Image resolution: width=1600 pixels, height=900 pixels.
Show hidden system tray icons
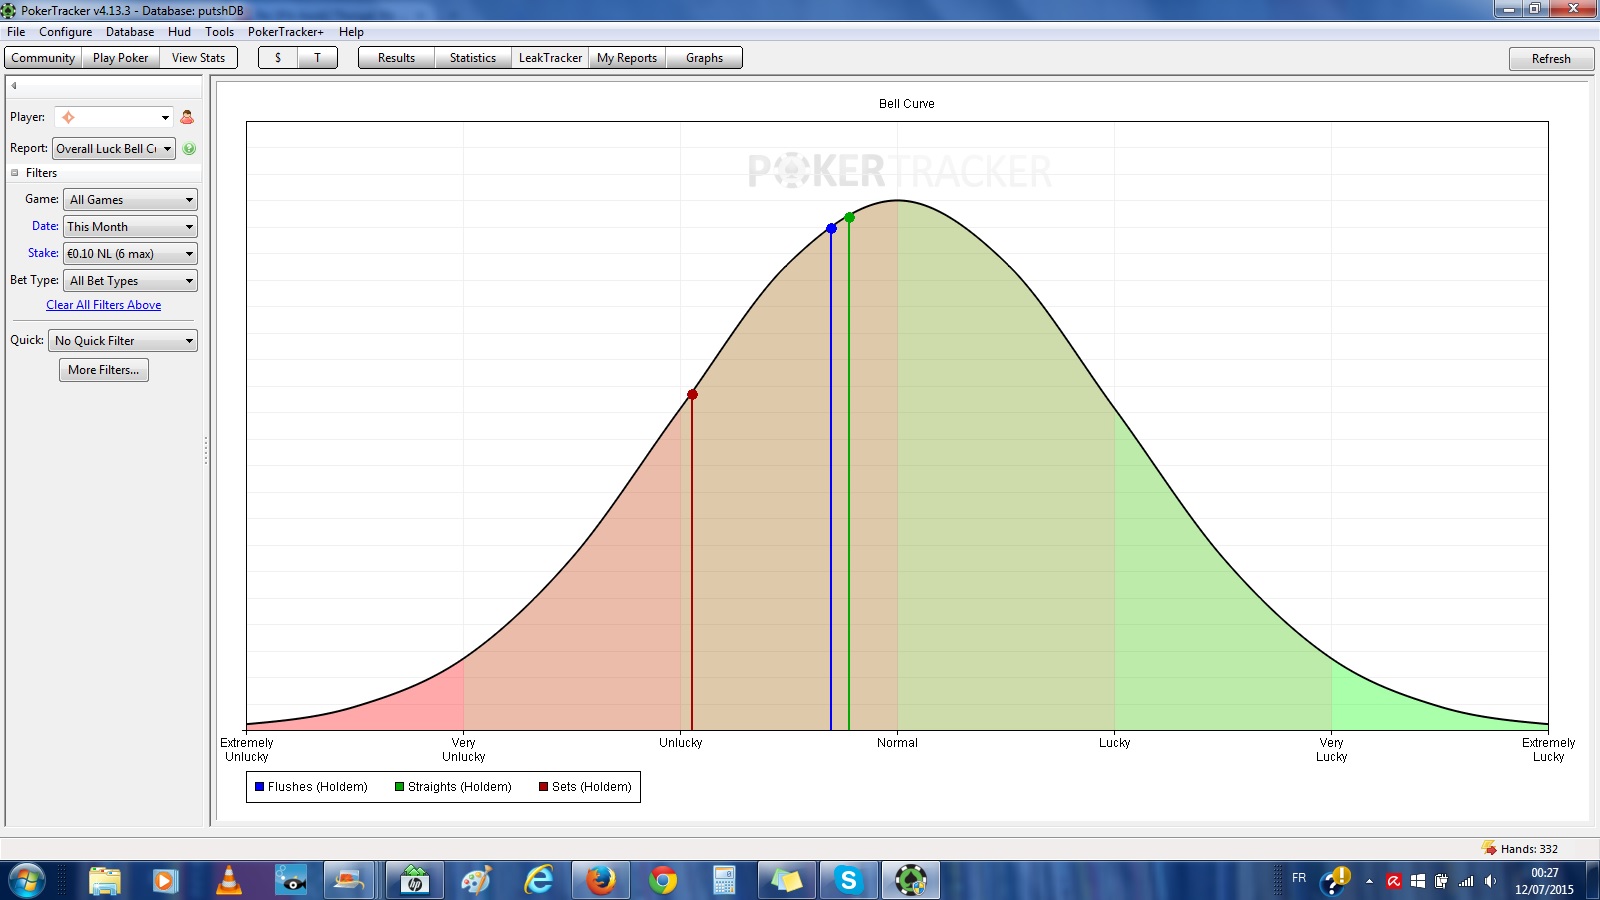[1369, 881]
